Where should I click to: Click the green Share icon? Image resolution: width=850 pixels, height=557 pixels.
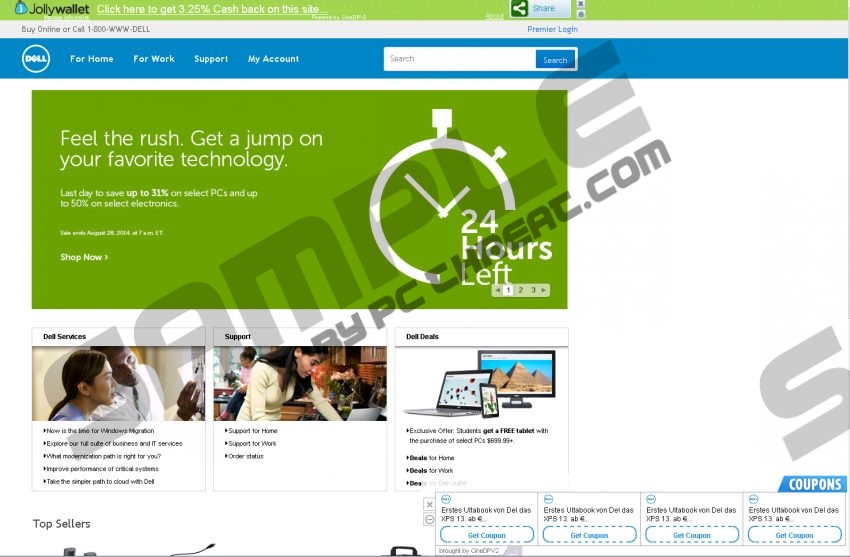(x=519, y=8)
